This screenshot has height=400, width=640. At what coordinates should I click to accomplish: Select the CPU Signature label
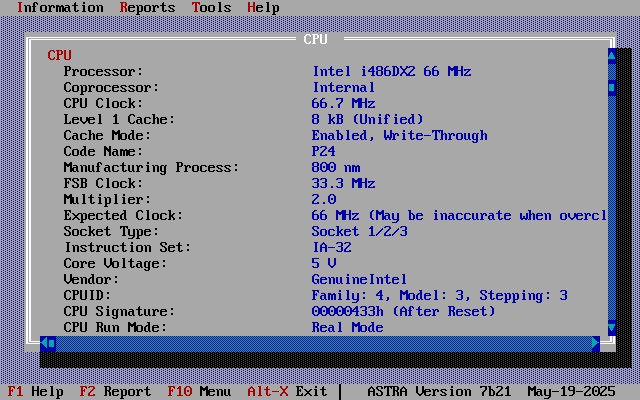coord(119,311)
